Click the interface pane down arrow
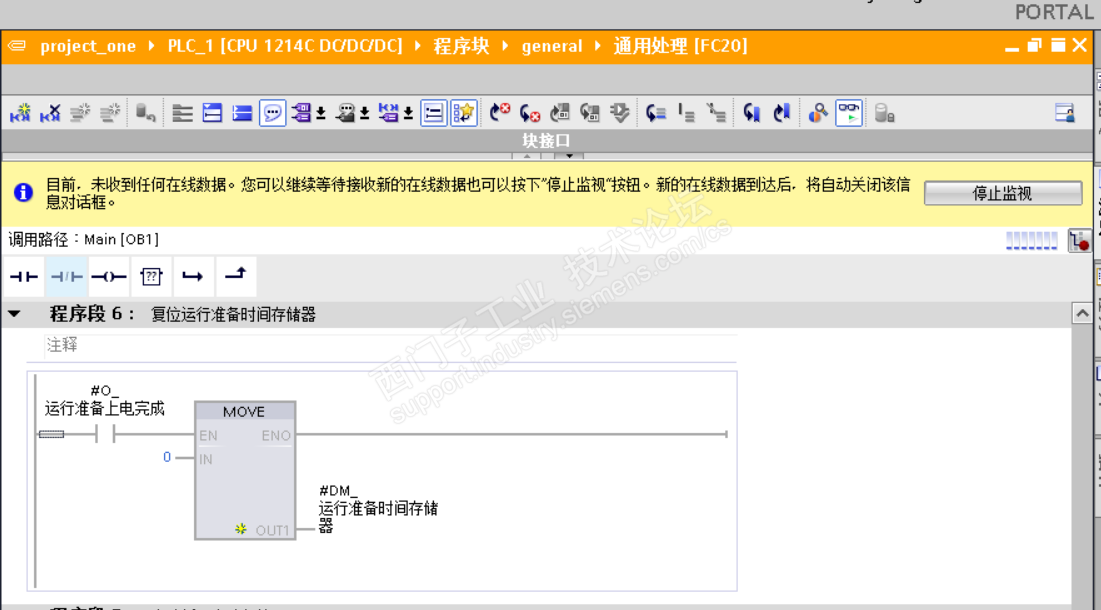 coord(569,157)
